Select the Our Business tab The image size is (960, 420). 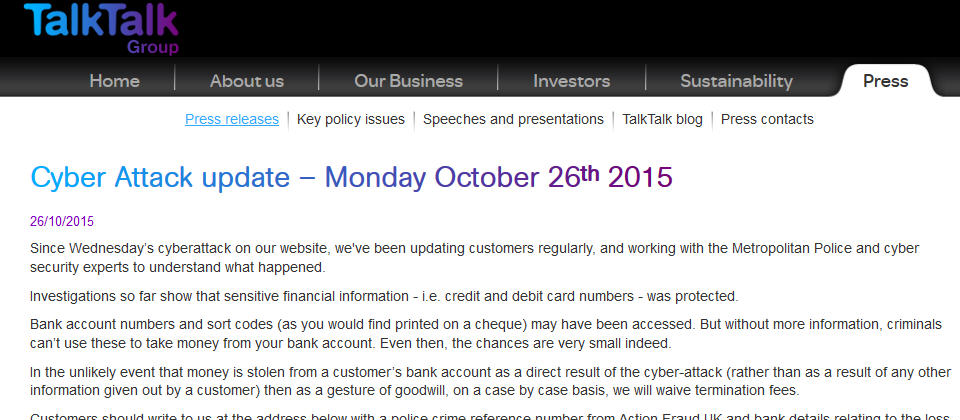click(408, 81)
